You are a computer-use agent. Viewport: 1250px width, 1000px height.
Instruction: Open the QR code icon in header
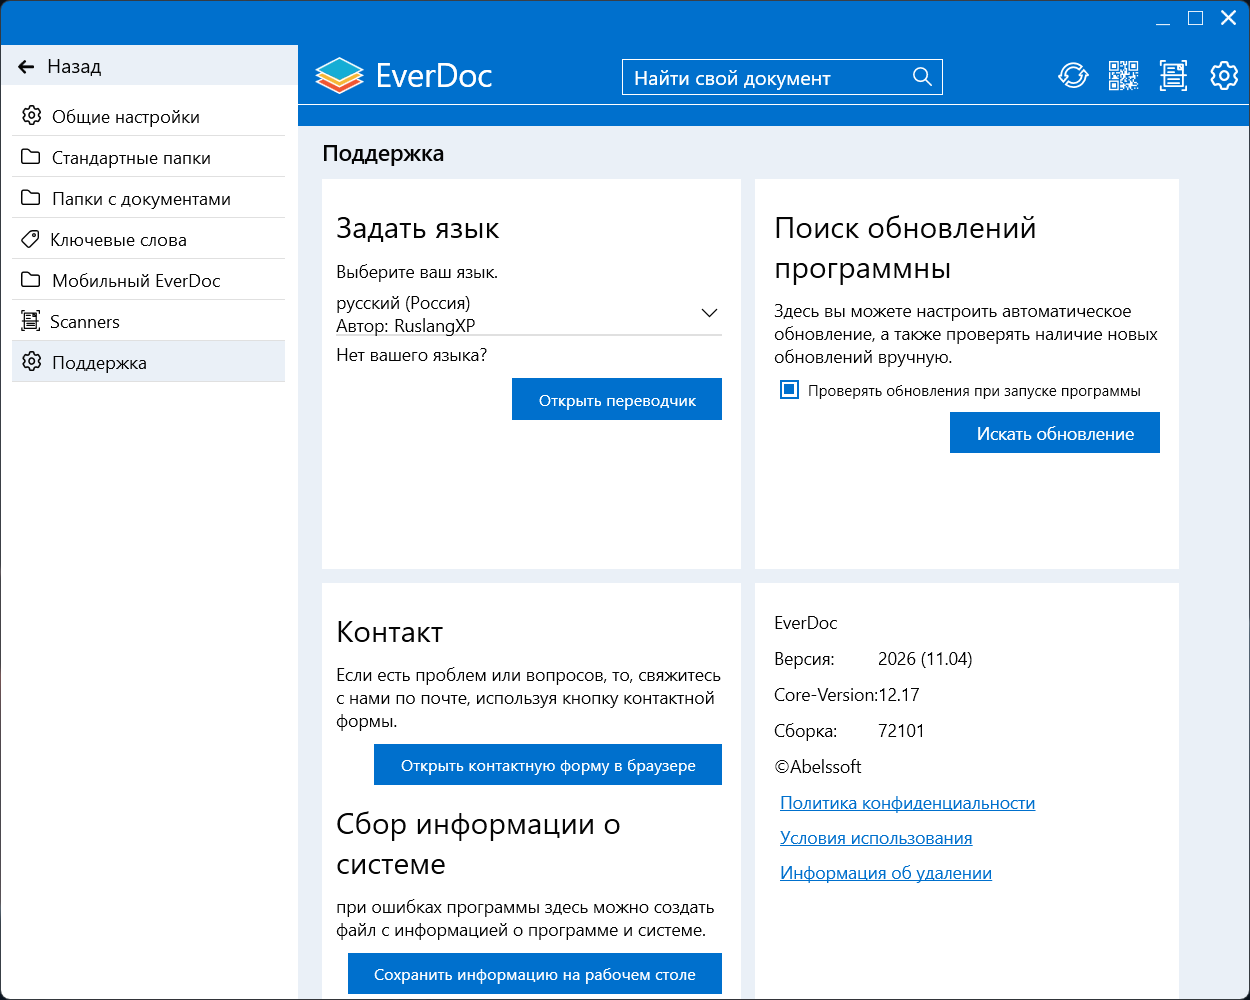click(1123, 76)
